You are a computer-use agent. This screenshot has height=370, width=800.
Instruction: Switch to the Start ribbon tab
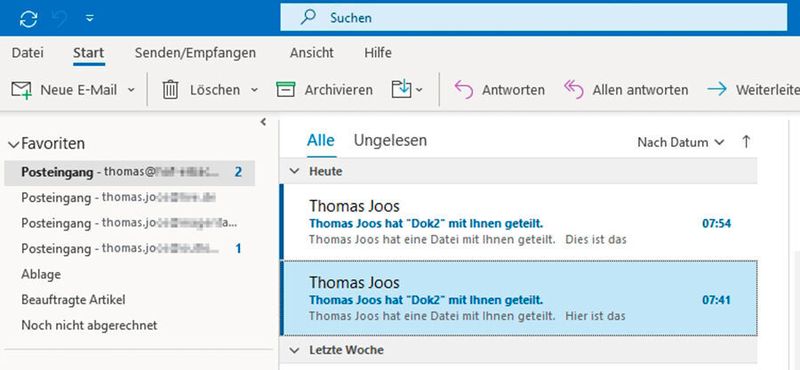tap(88, 53)
